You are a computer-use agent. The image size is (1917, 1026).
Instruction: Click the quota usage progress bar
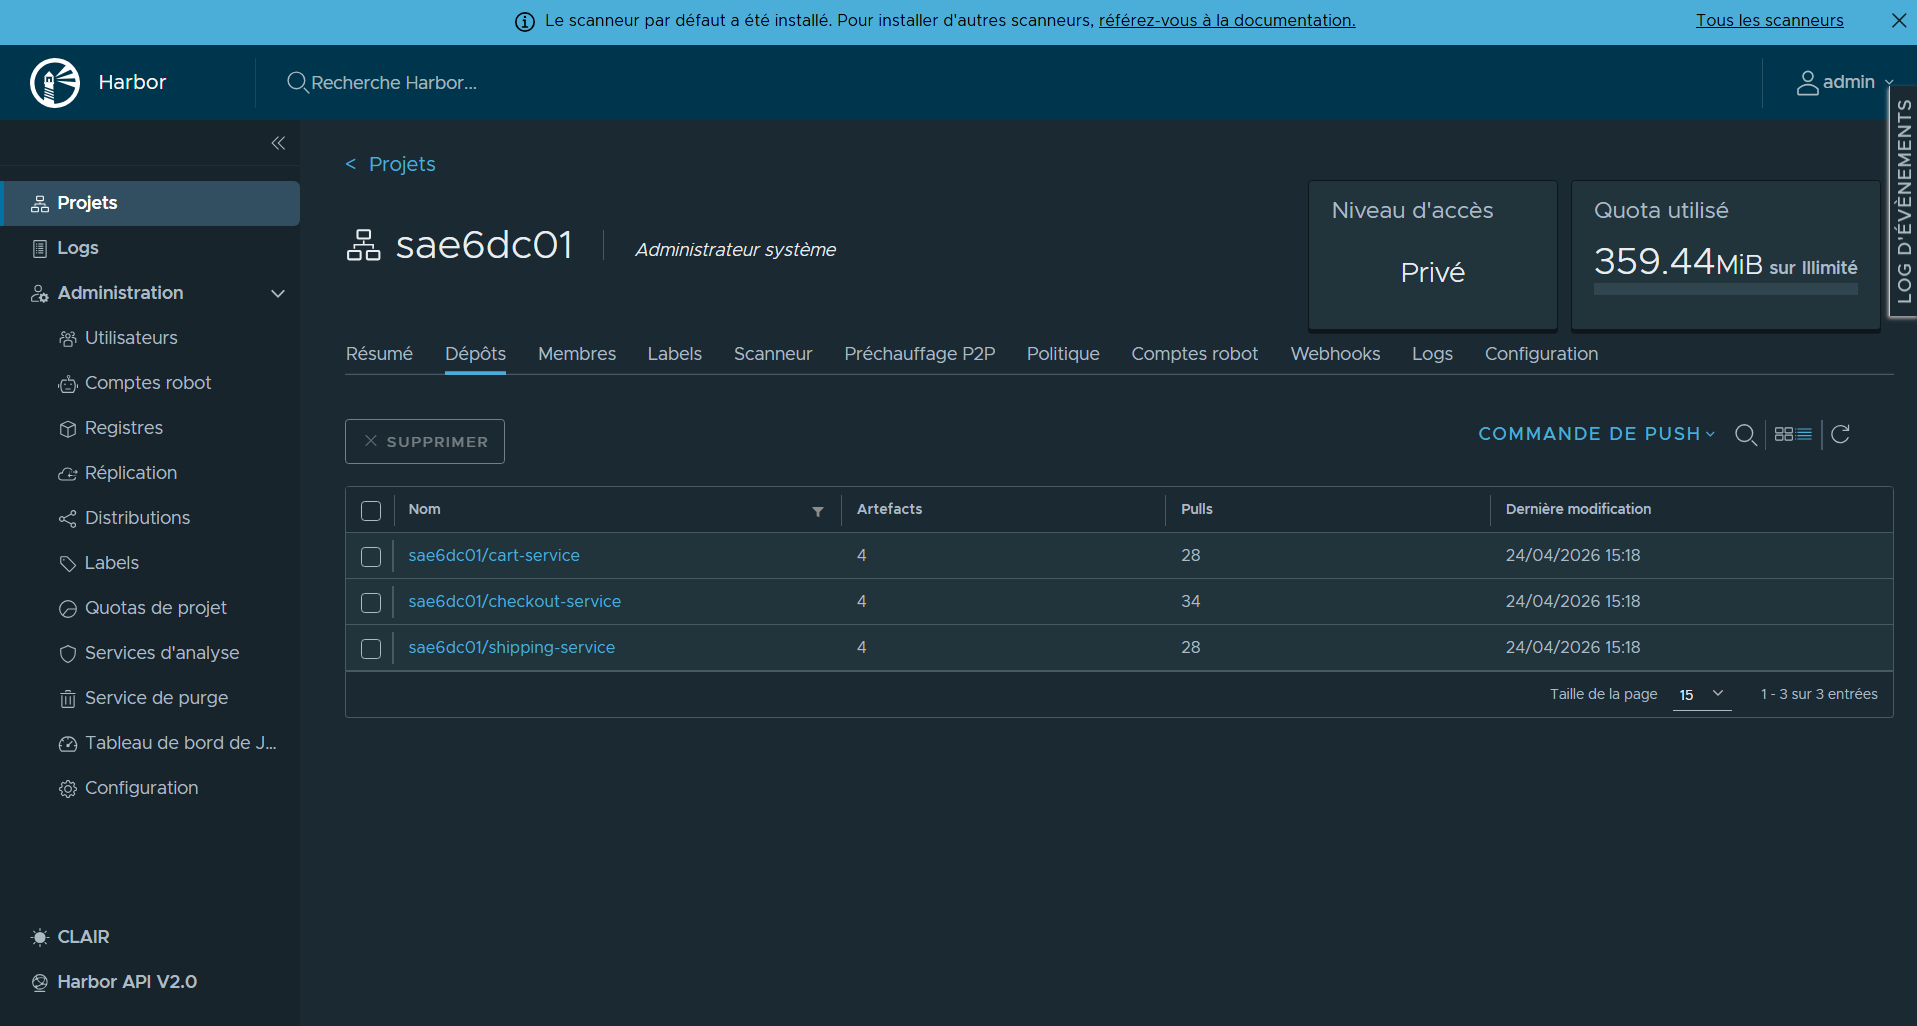(1726, 289)
